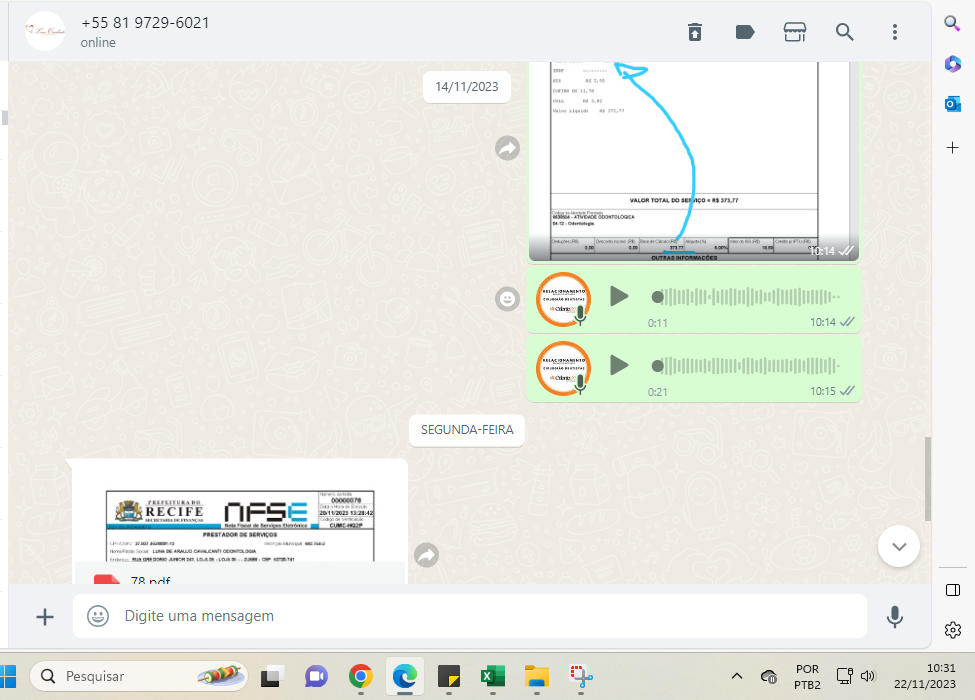Screen dimensions: 975x700
Task: Click the chat scrollbar thumb
Action: tap(928, 479)
